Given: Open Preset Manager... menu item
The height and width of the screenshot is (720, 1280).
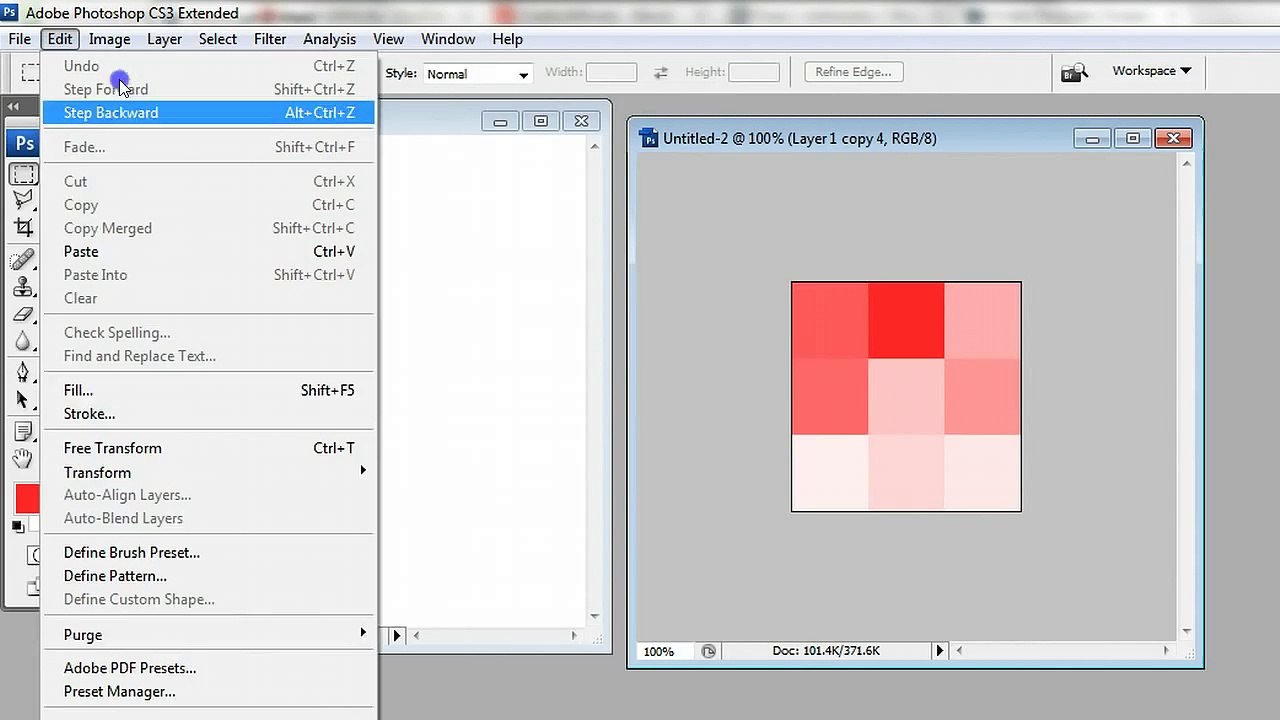Looking at the screenshot, I should [x=209, y=692].
